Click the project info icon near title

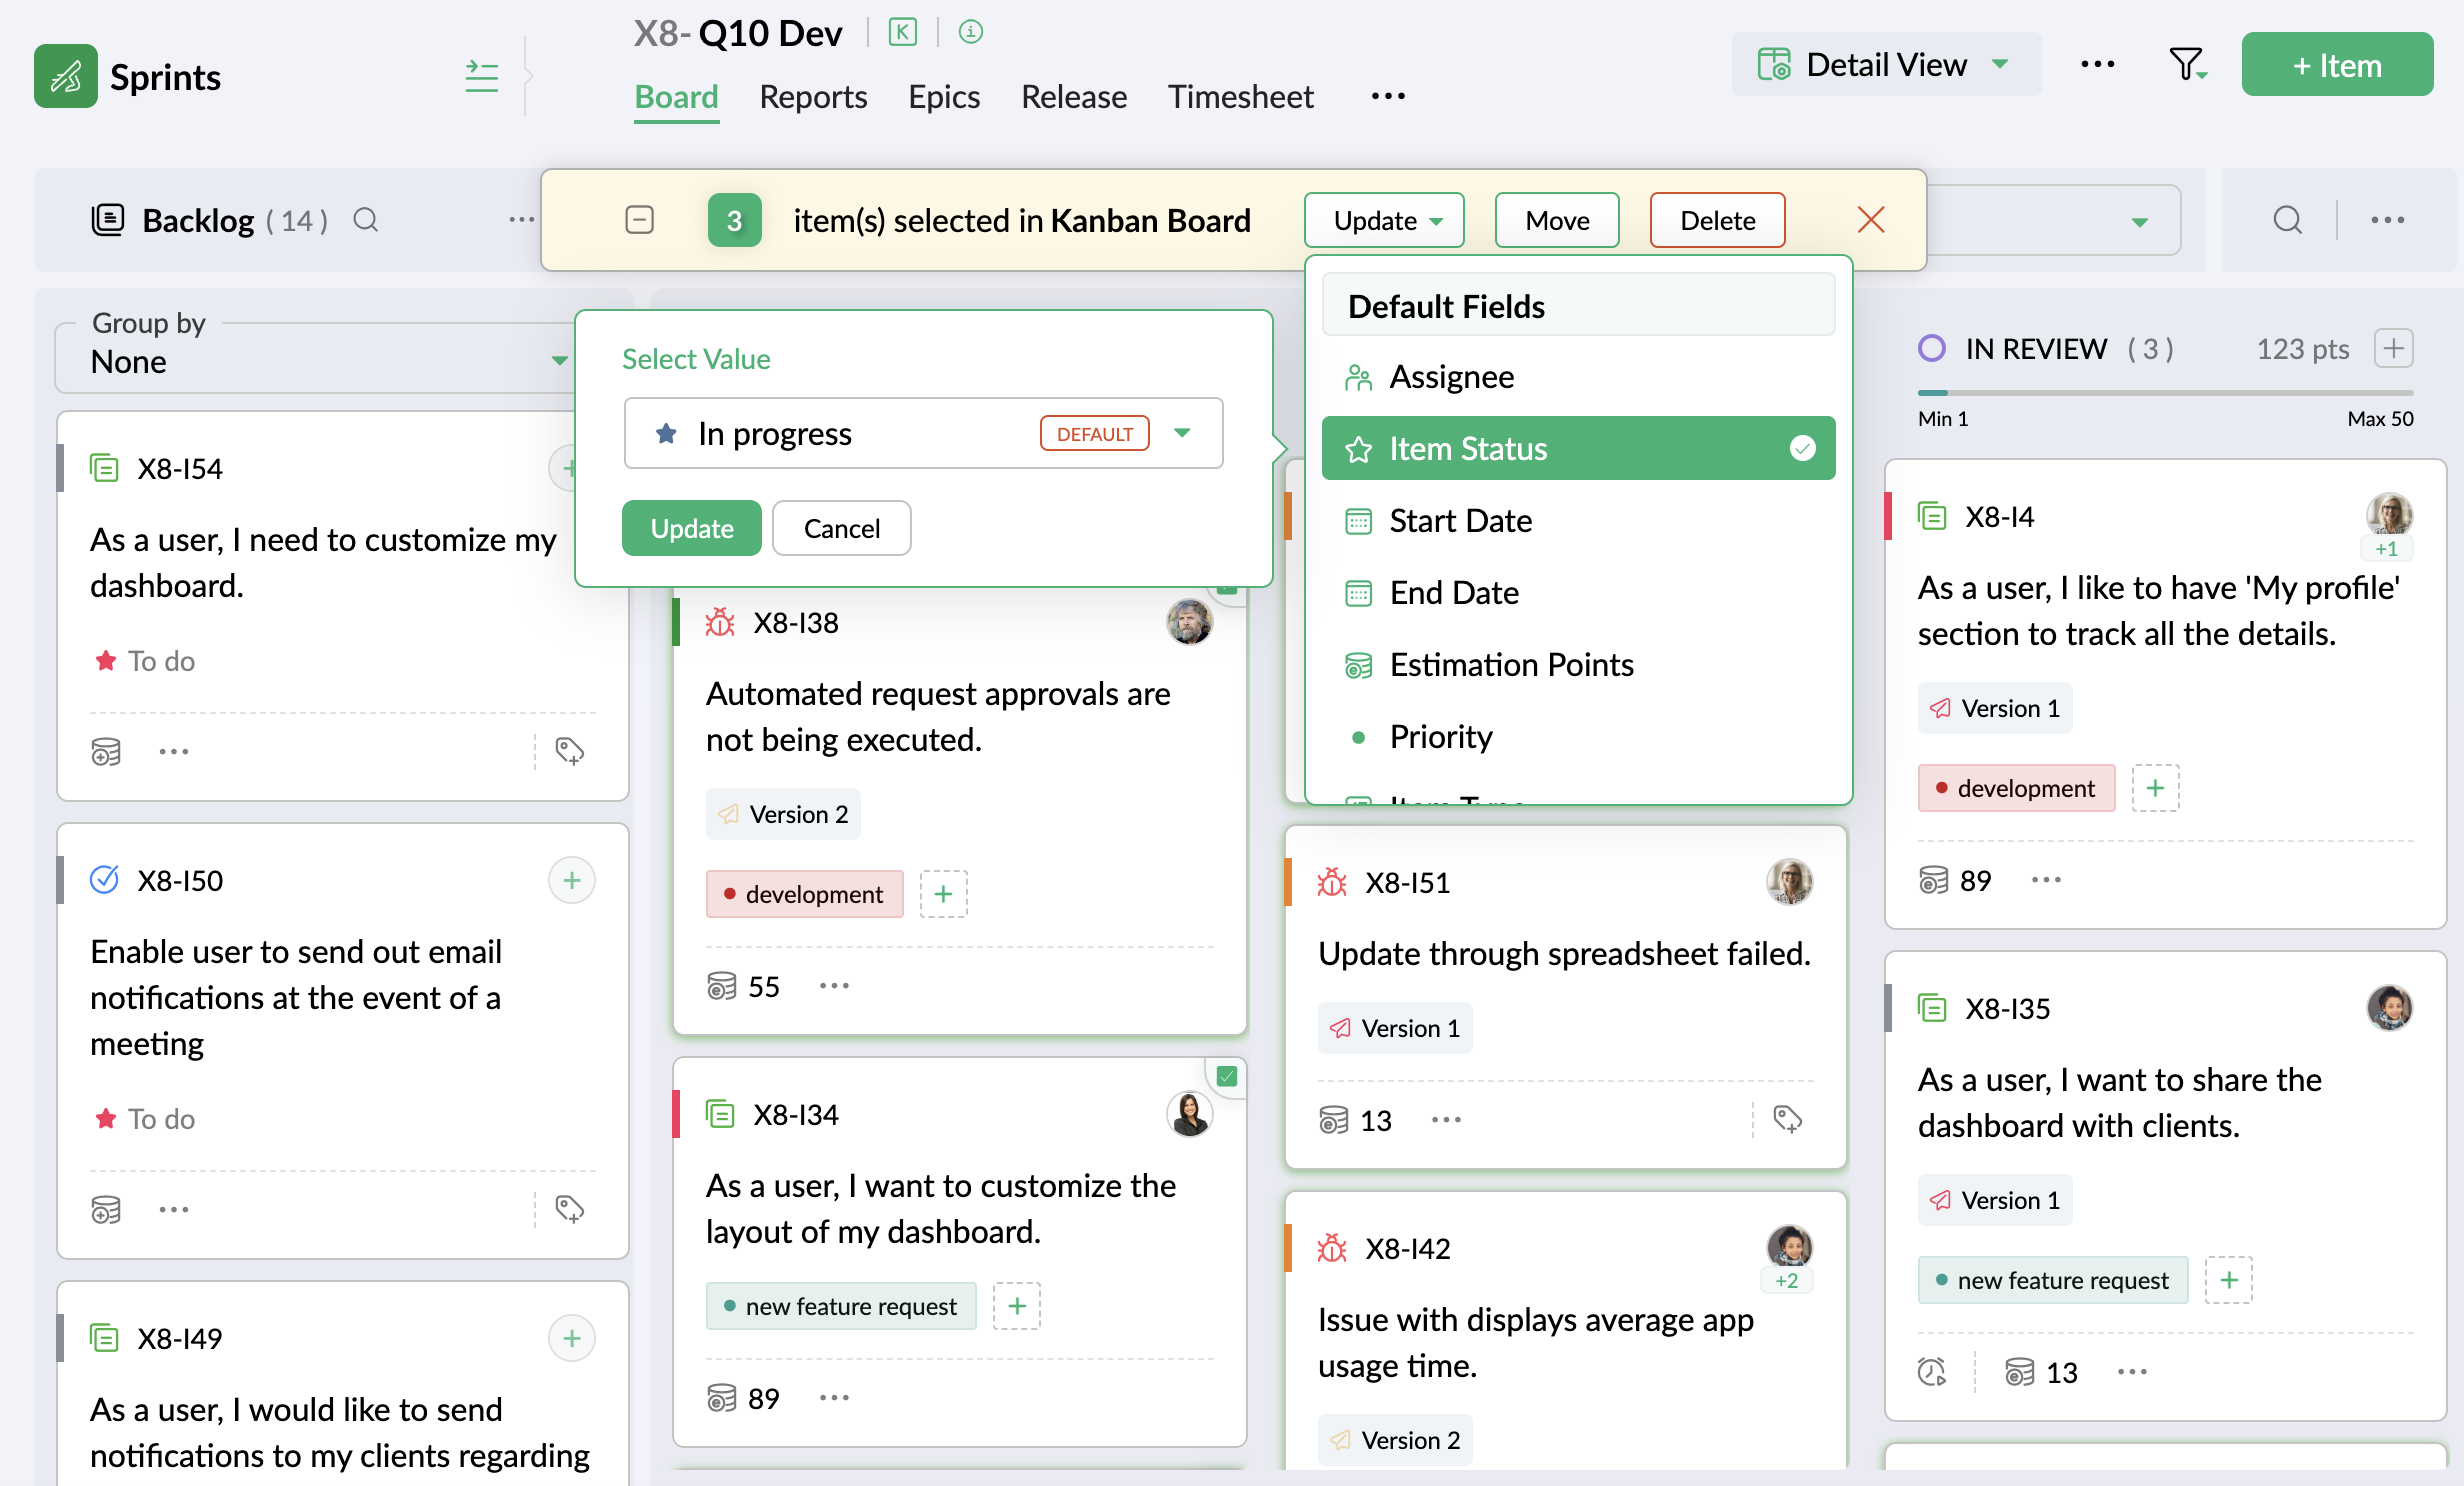click(x=970, y=32)
